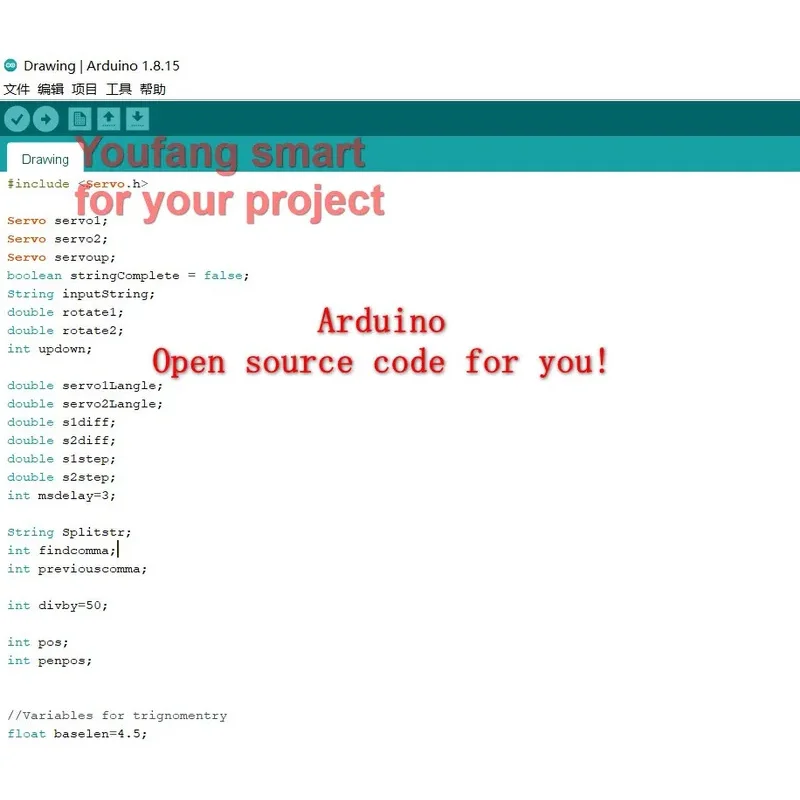Viewport: 800px width, 800px height.
Task: Click the line 'double servo2Langle;'
Action: (85, 404)
